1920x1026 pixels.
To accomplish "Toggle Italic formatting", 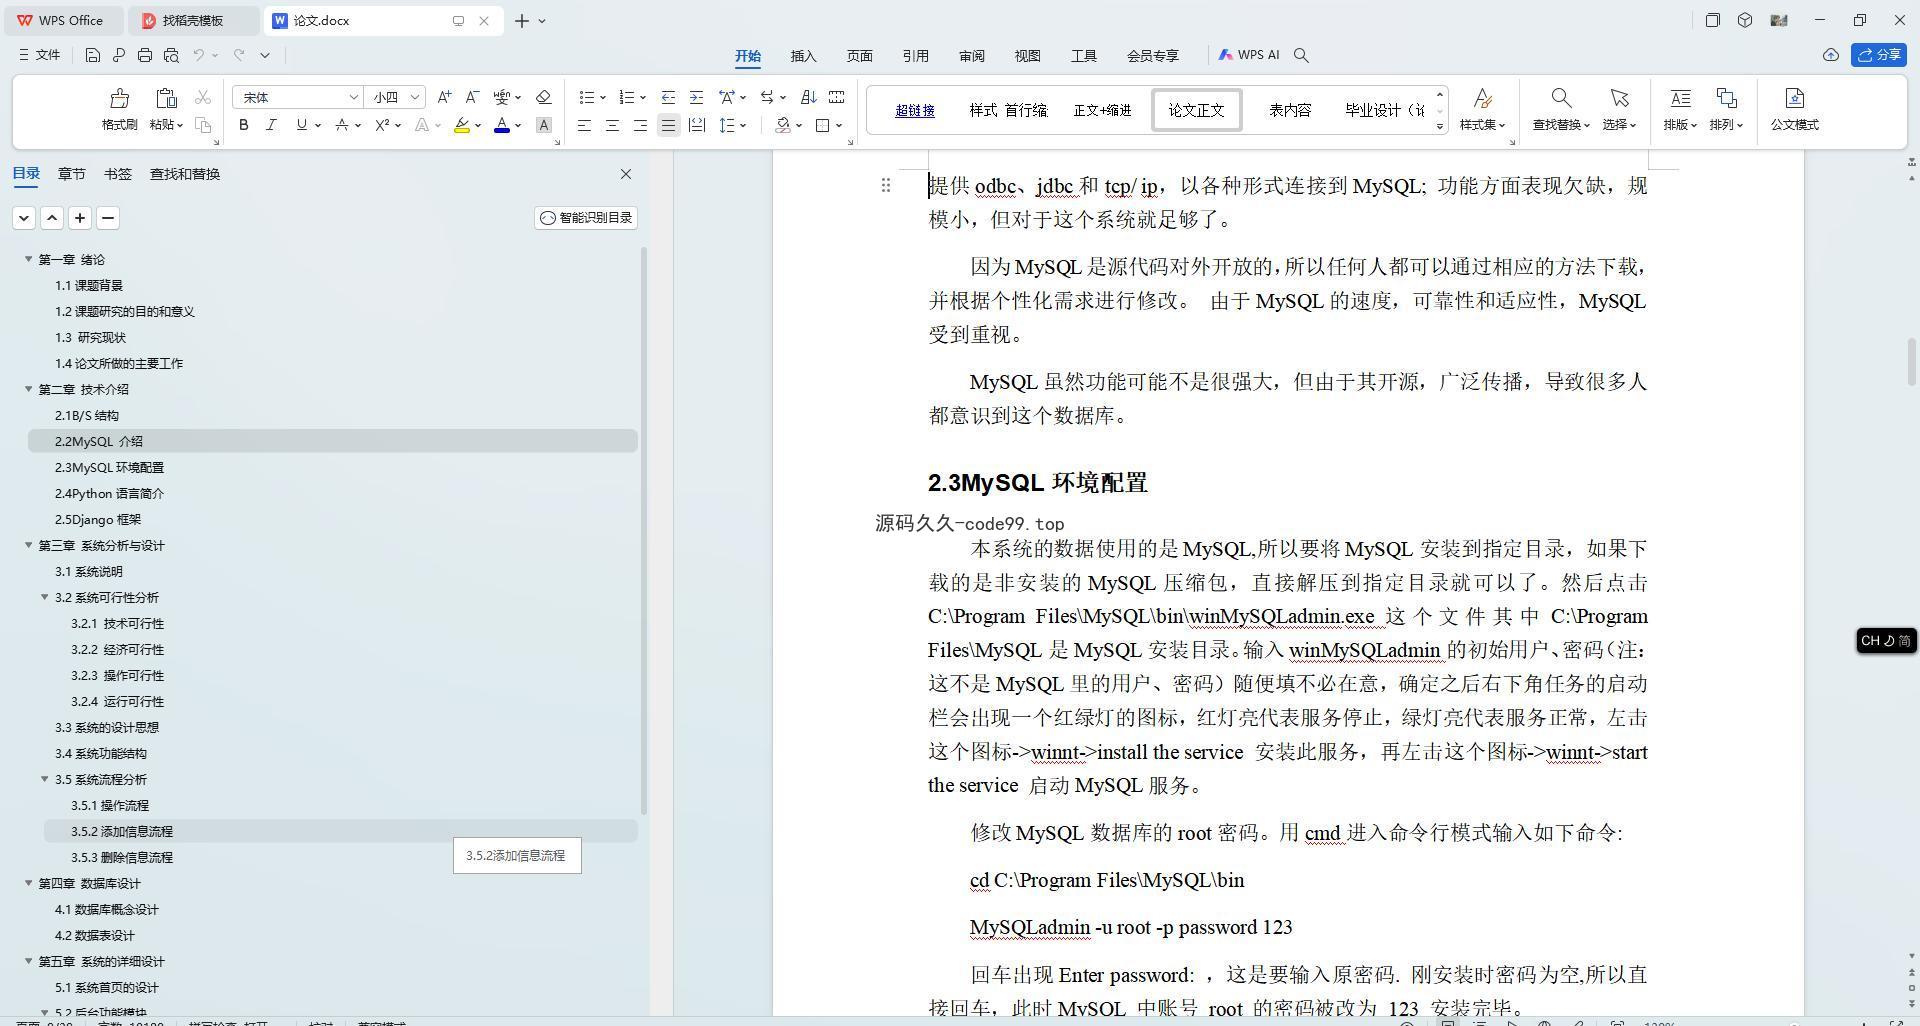I will point(271,125).
